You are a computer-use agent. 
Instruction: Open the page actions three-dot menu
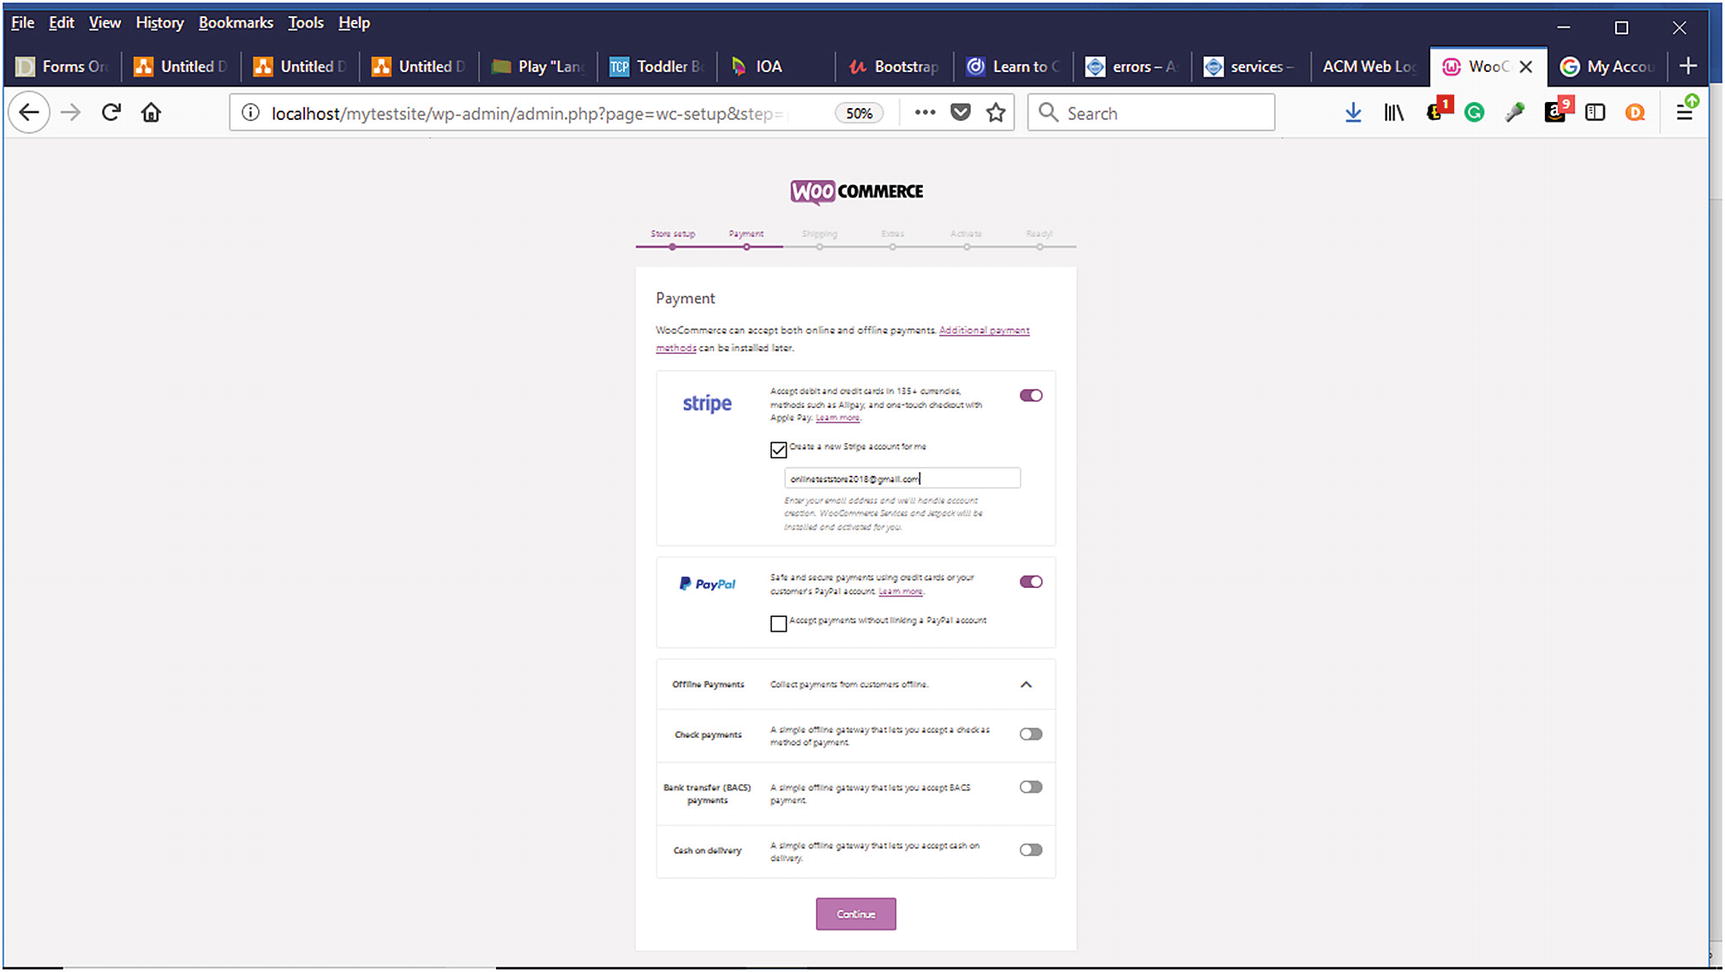(x=925, y=113)
